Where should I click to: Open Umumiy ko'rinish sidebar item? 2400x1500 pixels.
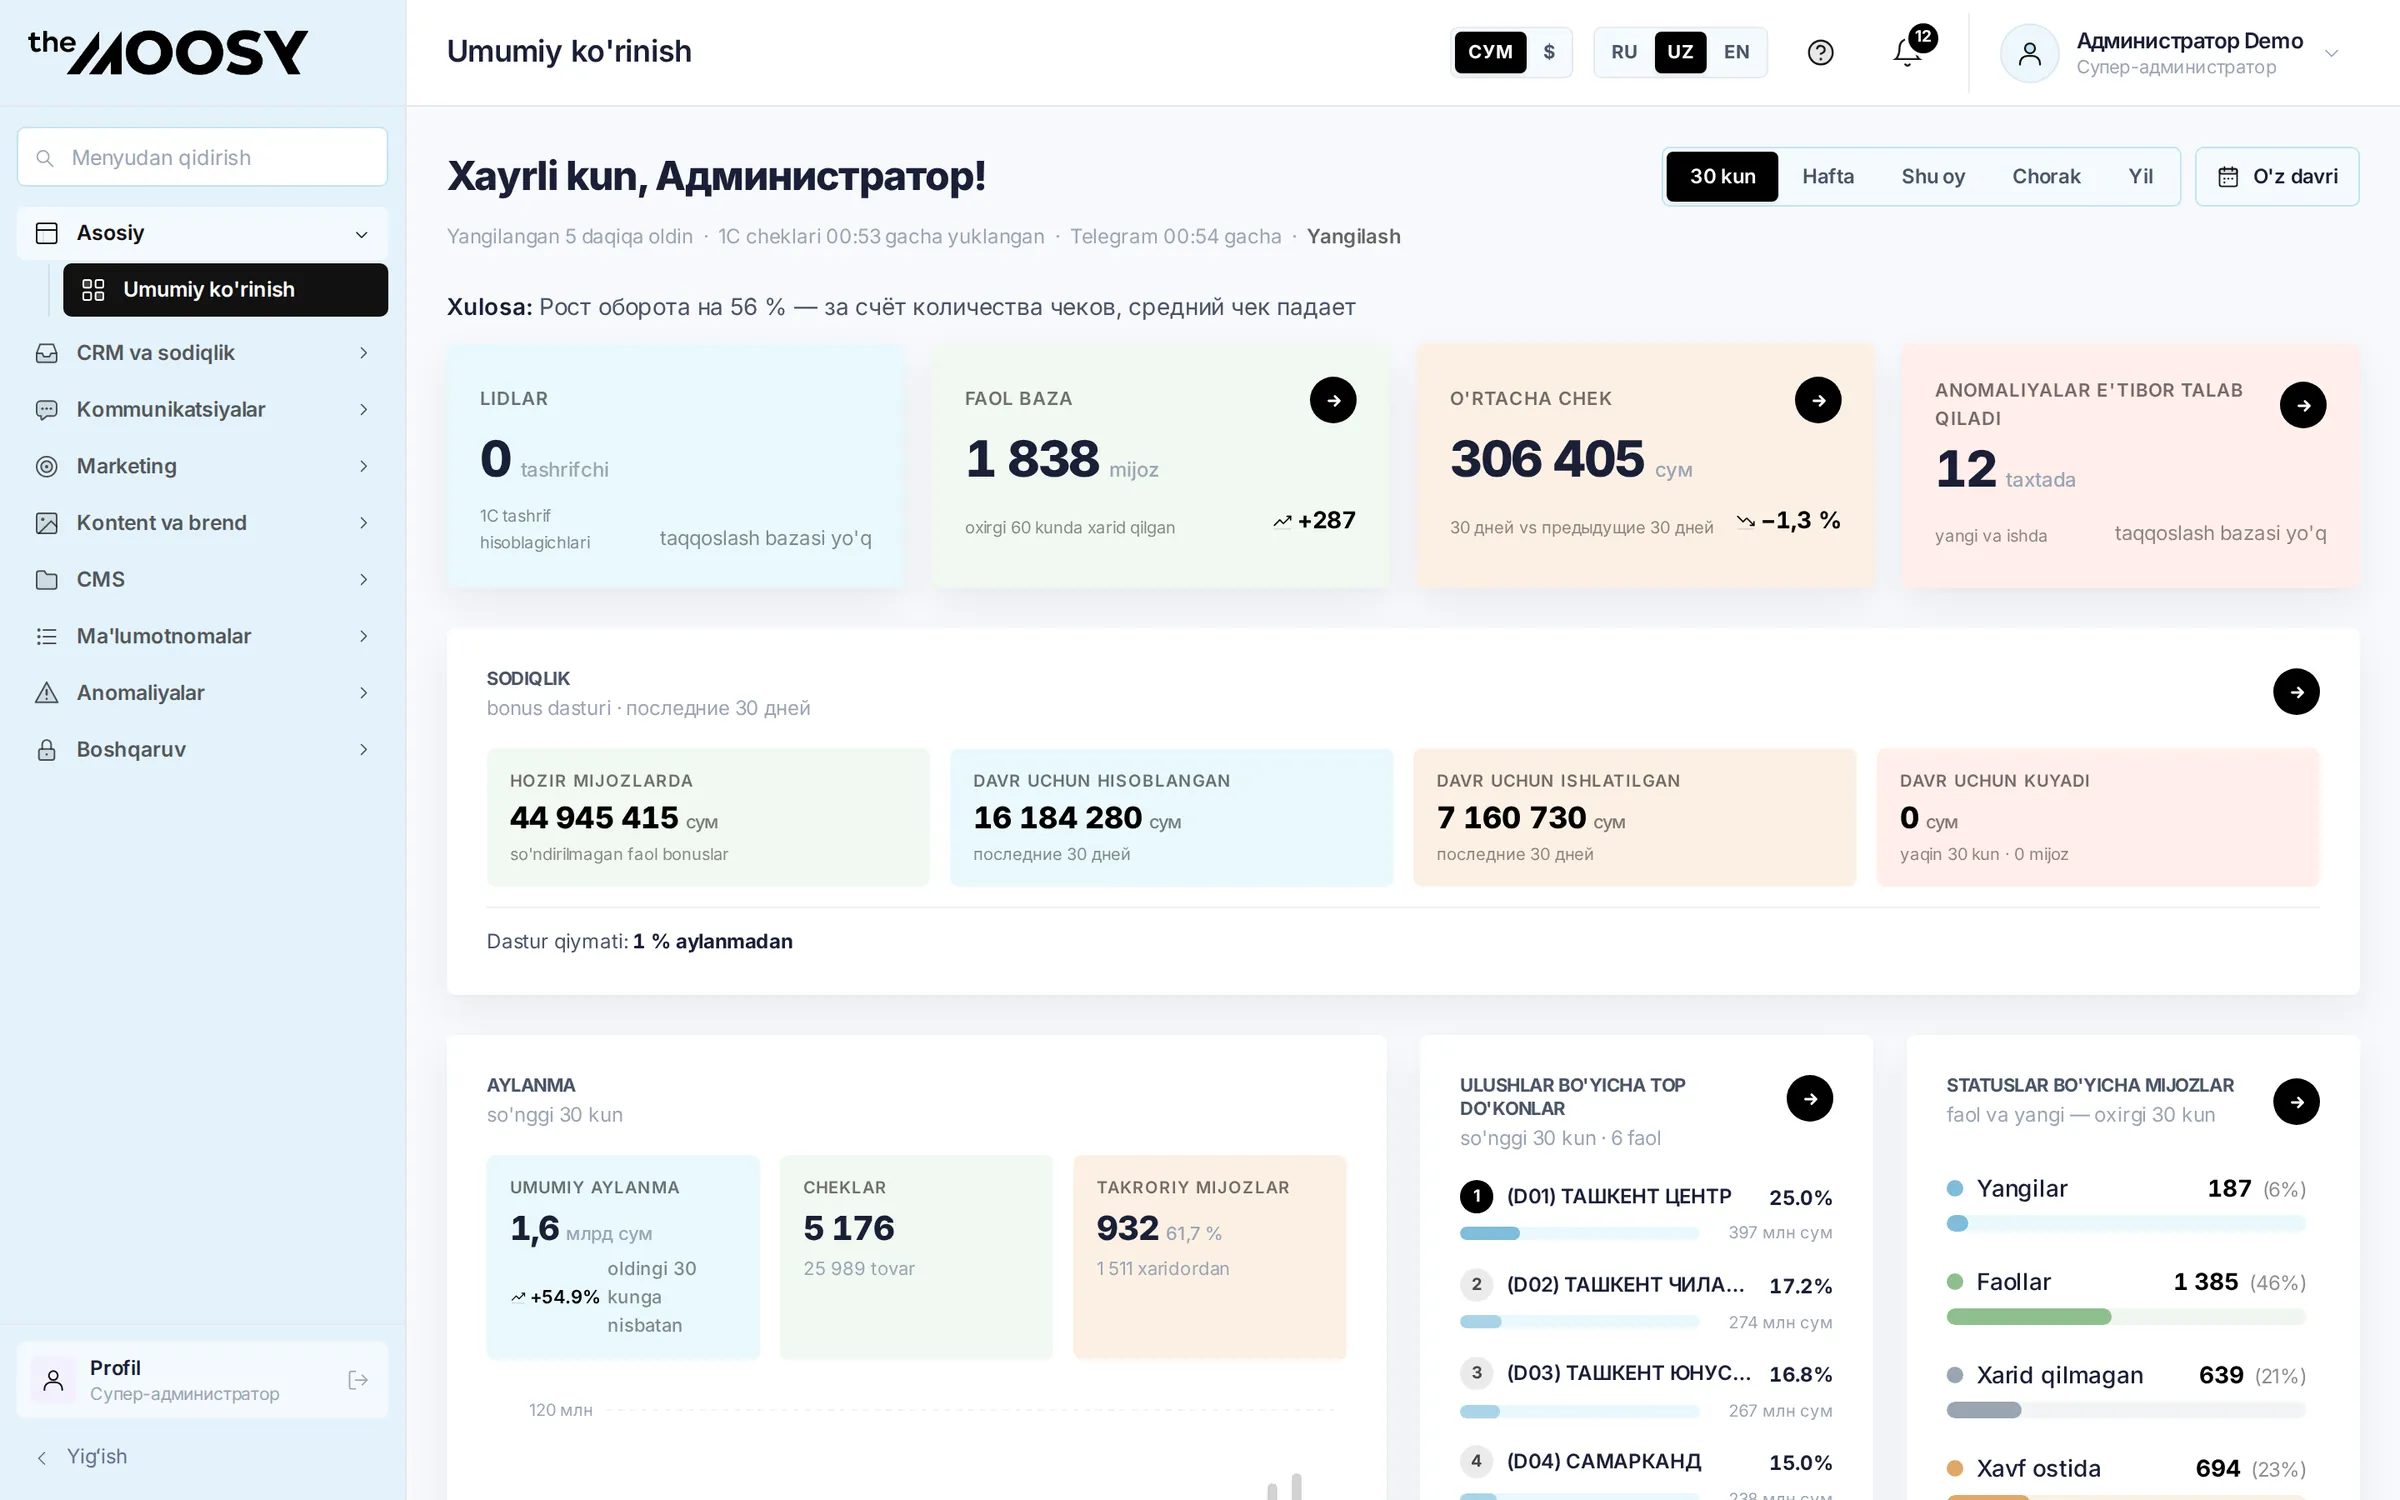[x=225, y=290]
